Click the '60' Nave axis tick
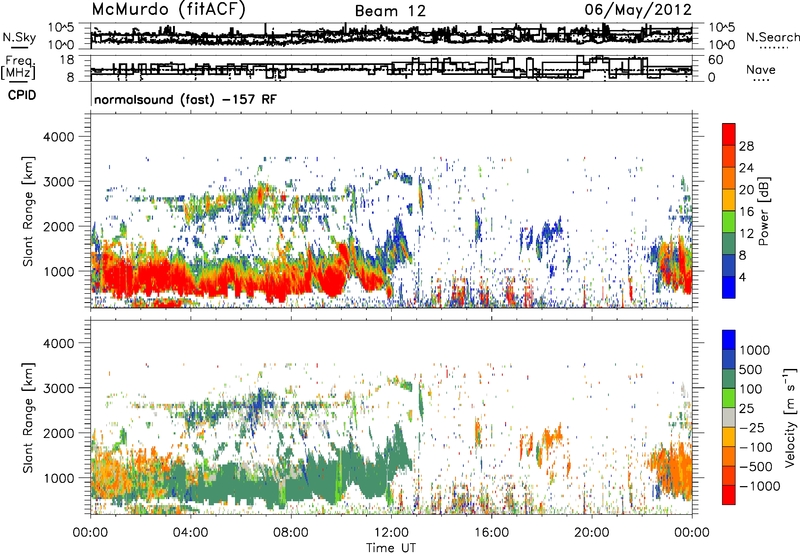This screenshot has width=800, height=554. (x=716, y=60)
